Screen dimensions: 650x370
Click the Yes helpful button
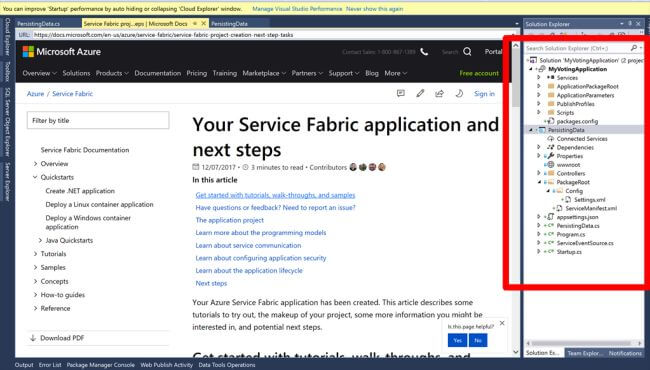point(457,341)
